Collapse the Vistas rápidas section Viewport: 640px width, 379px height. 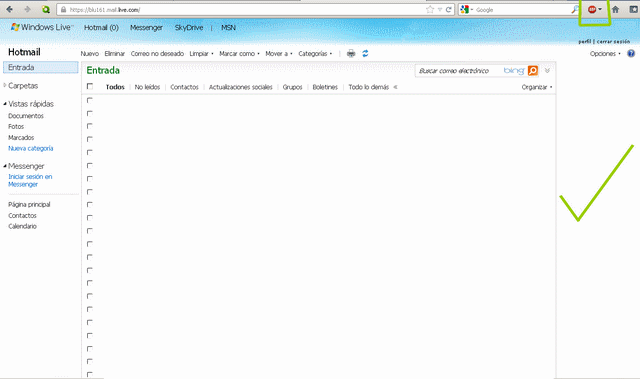5,104
